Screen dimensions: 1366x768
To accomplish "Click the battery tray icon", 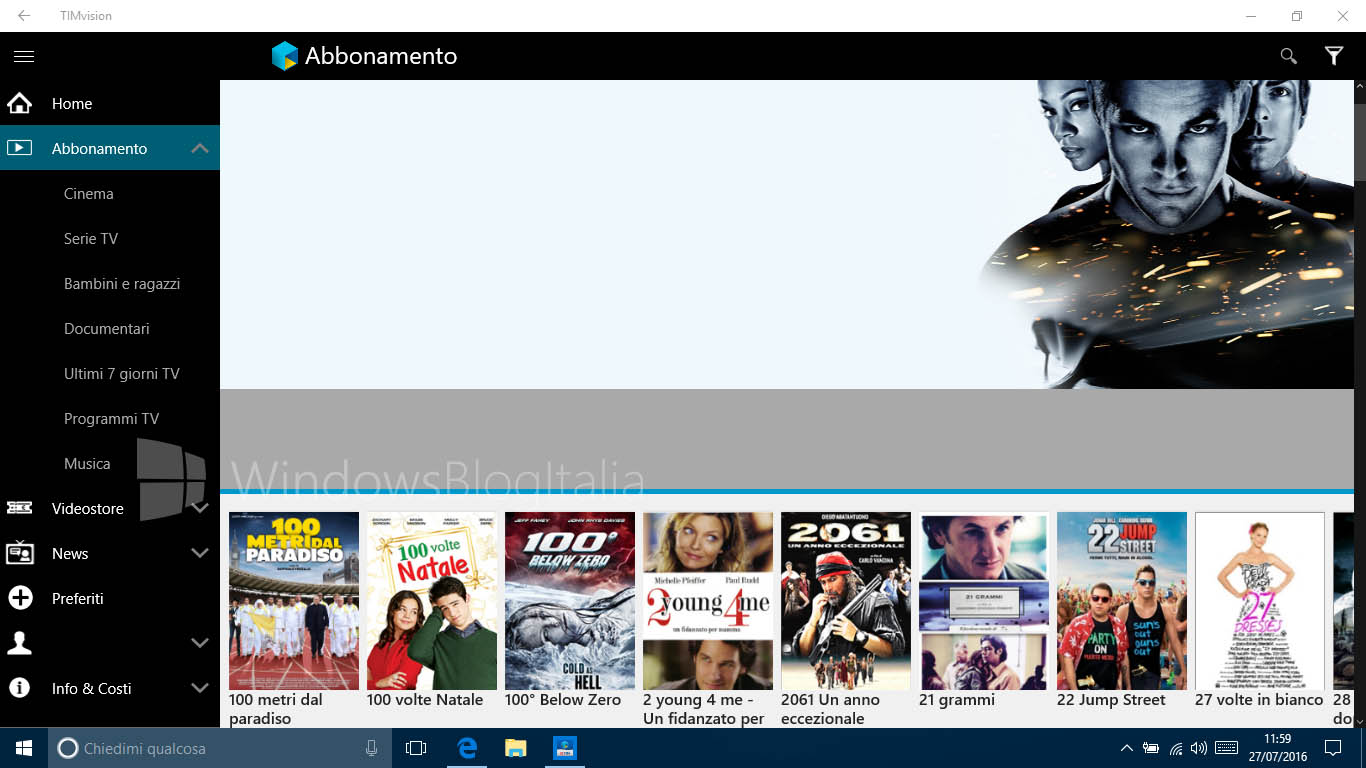I will [1151, 748].
